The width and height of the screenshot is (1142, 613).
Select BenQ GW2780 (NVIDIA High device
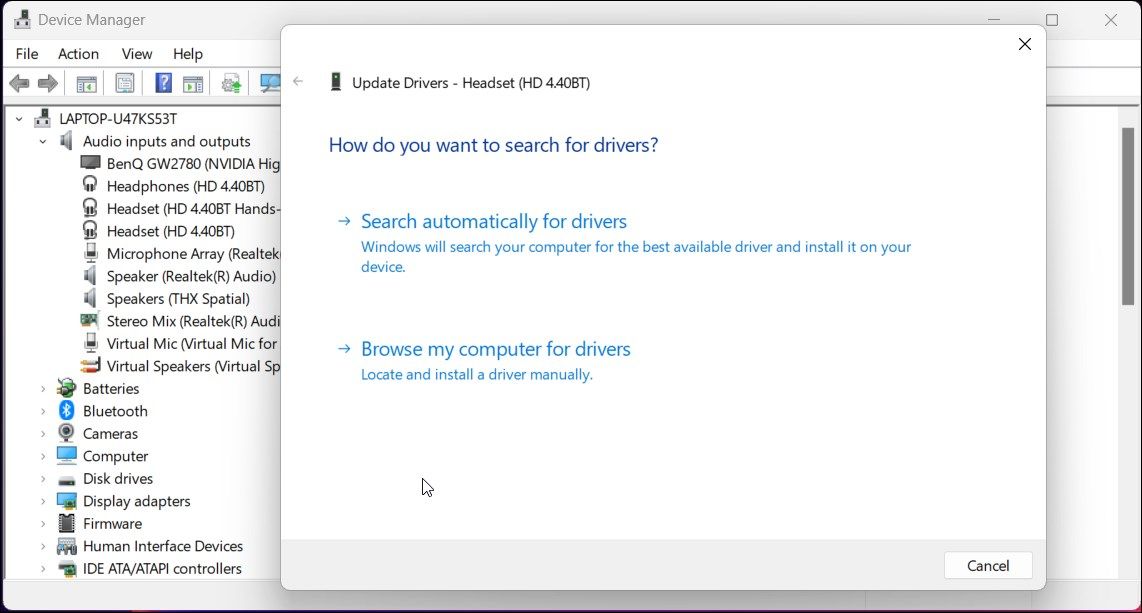coord(181,163)
